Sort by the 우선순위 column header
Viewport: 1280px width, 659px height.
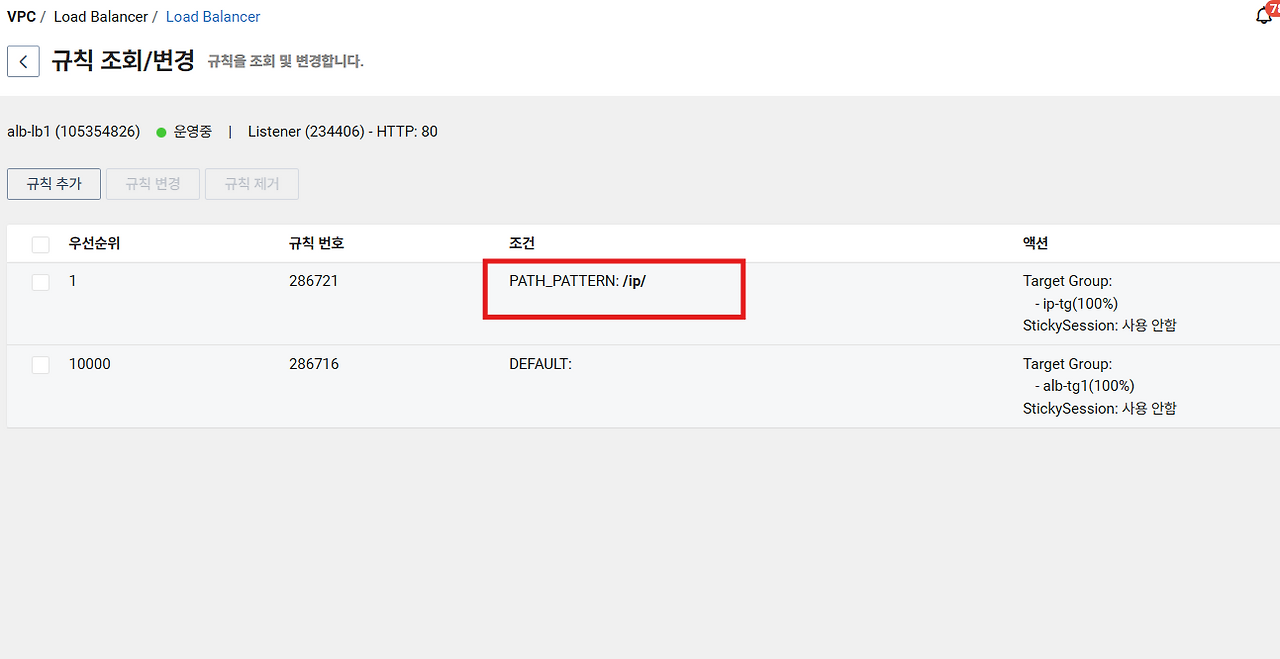pos(95,243)
